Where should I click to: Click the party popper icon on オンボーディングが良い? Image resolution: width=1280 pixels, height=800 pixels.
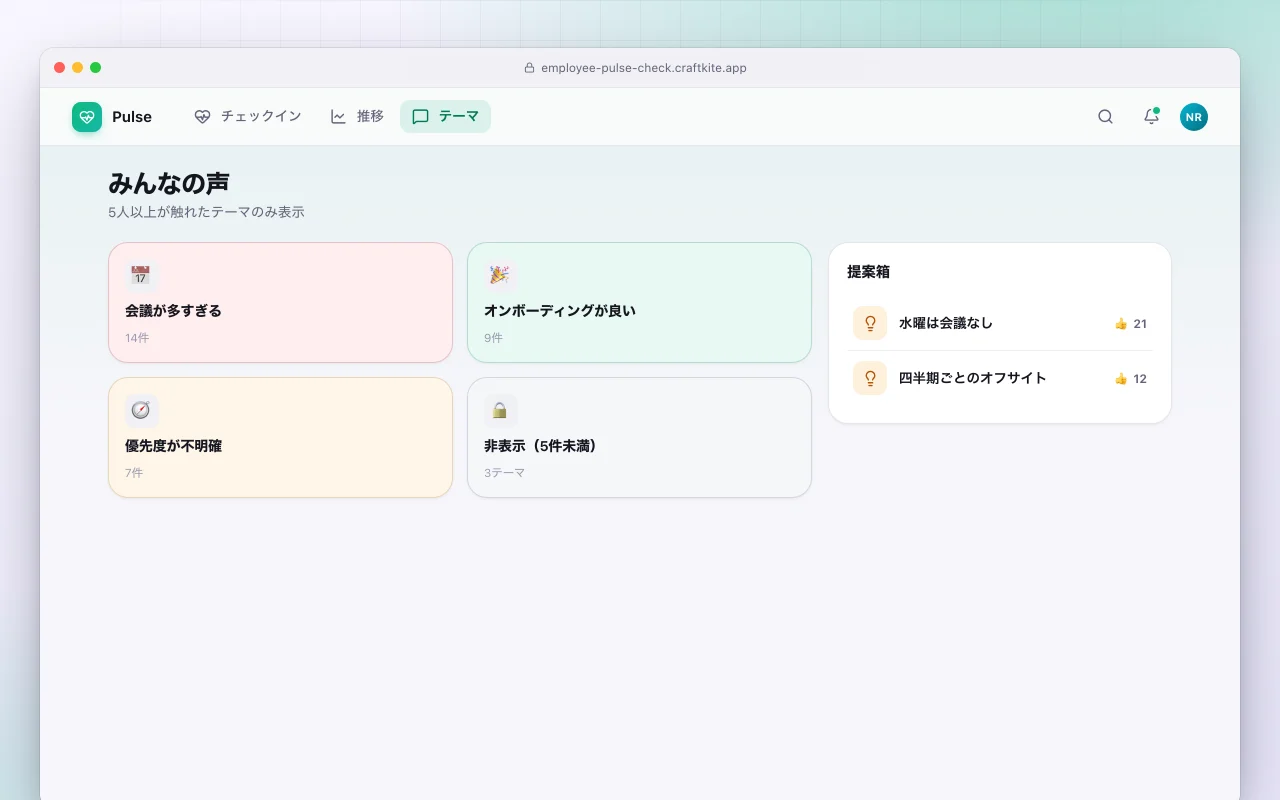pos(499,275)
